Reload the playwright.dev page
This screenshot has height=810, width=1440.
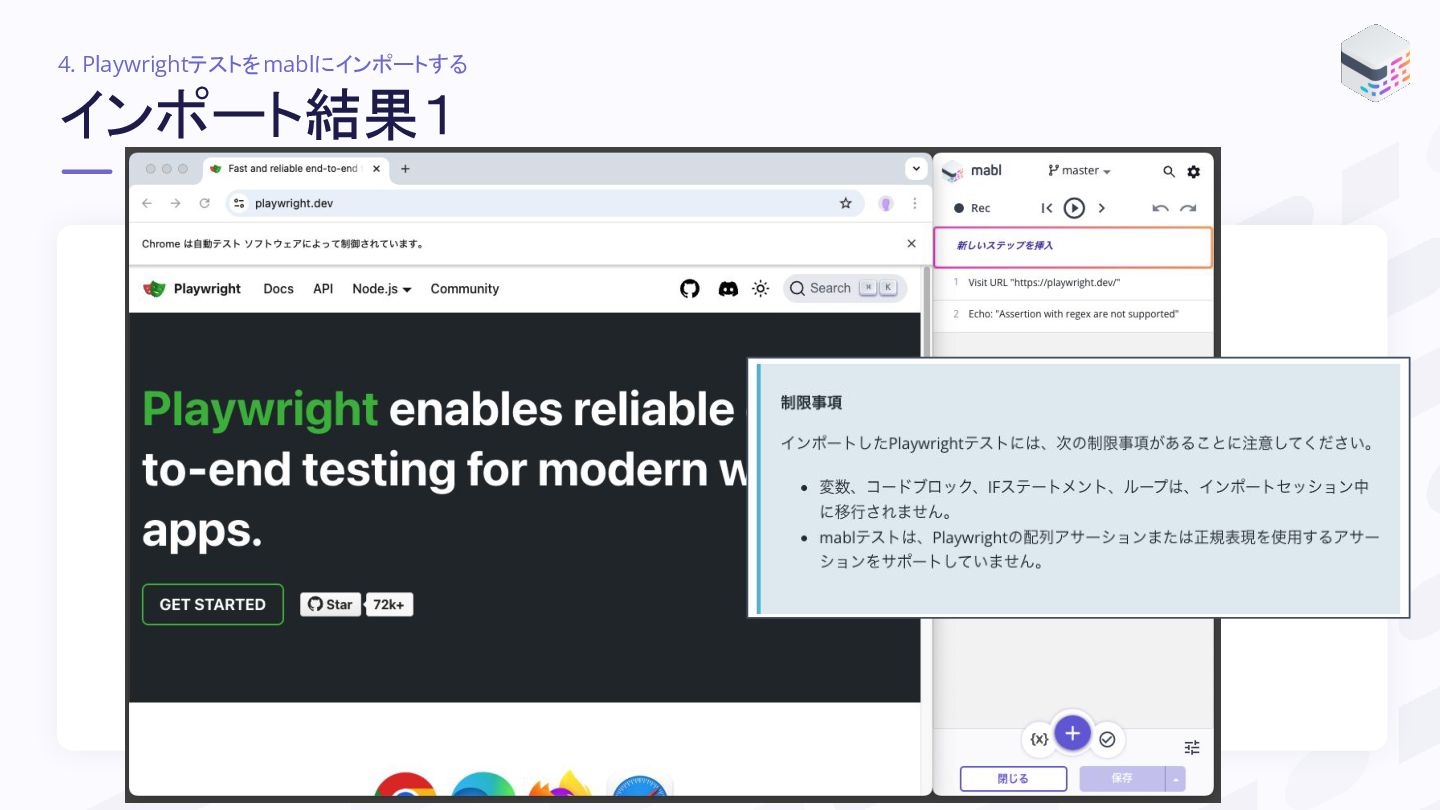pyautogui.click(x=204, y=203)
